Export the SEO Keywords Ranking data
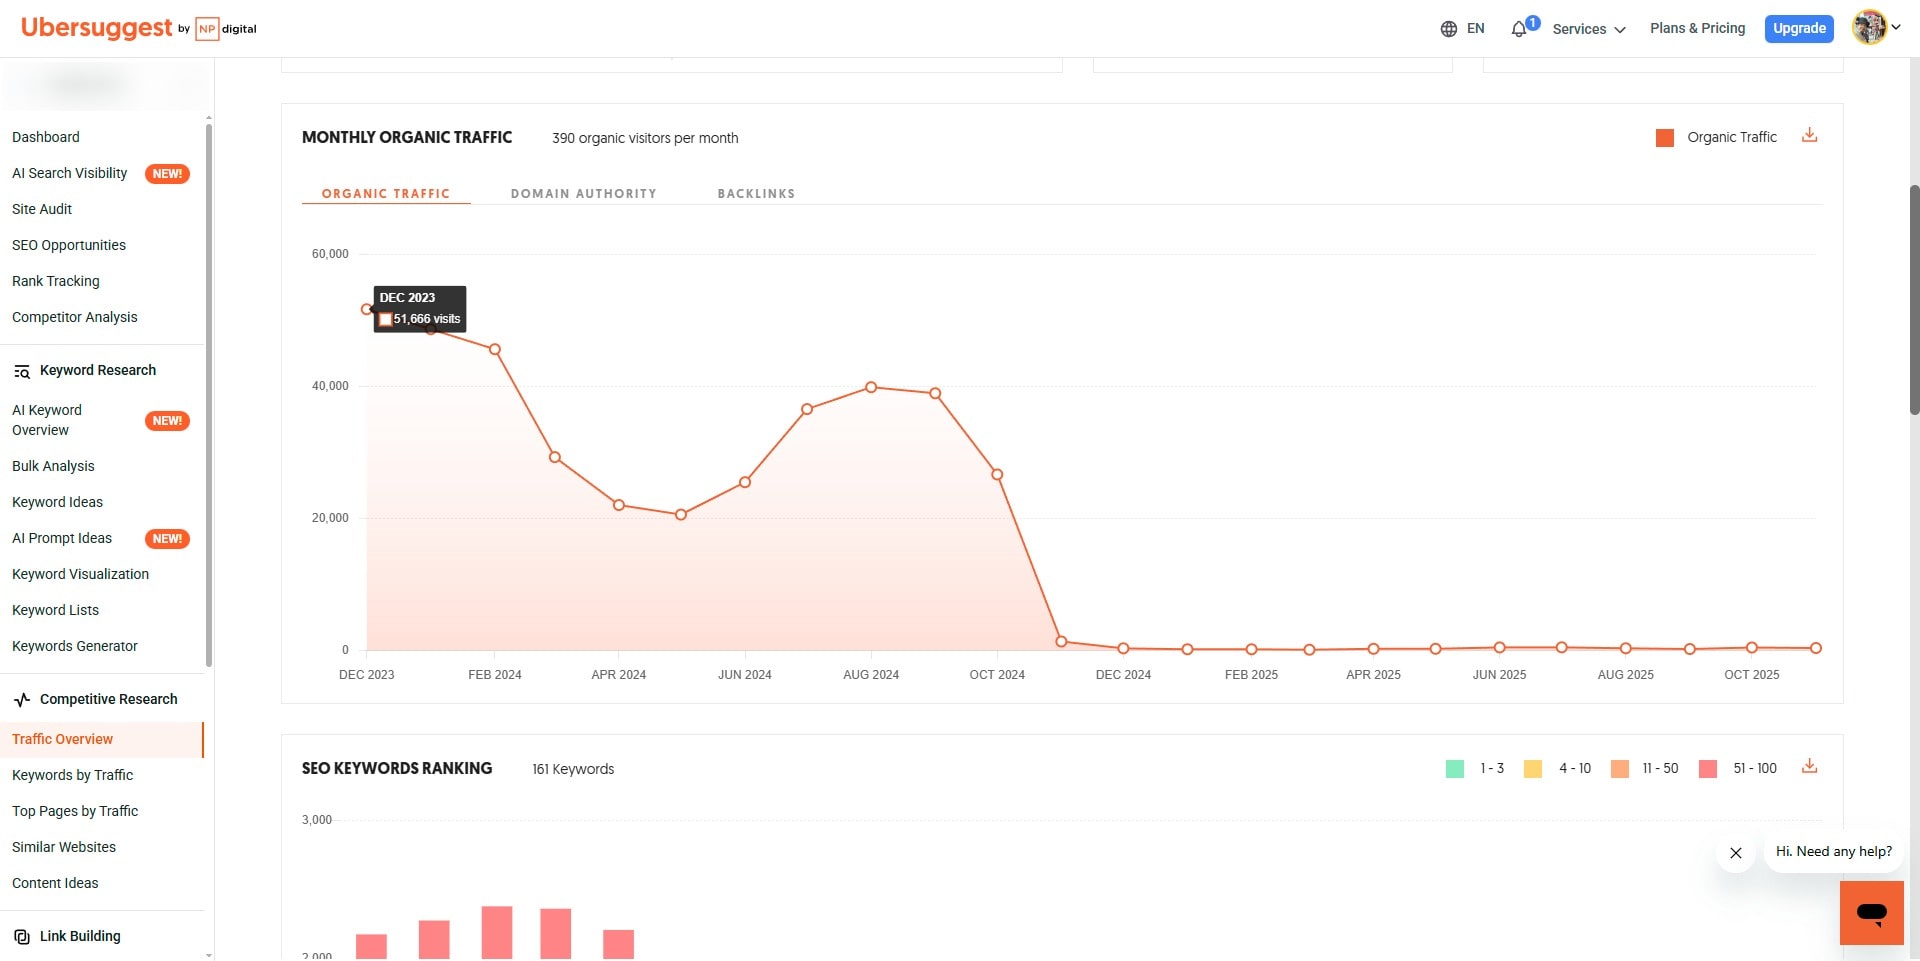This screenshot has width=1920, height=961. [1810, 766]
